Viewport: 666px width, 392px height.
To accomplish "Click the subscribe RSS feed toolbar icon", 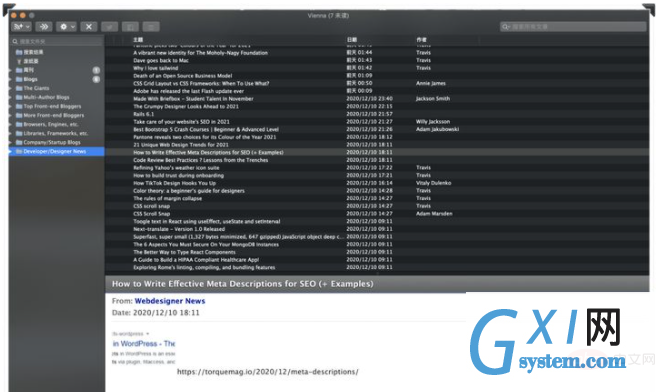I will [18, 27].
